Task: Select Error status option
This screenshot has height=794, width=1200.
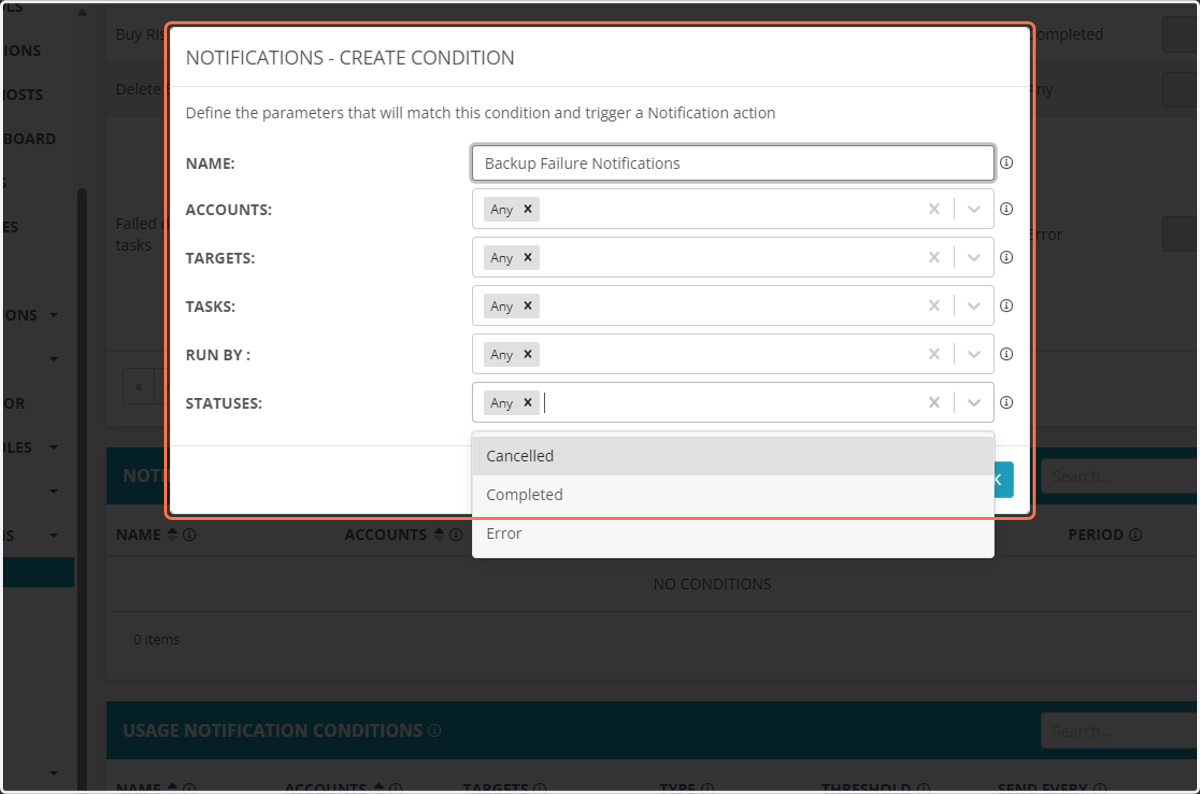Action: tap(733, 534)
